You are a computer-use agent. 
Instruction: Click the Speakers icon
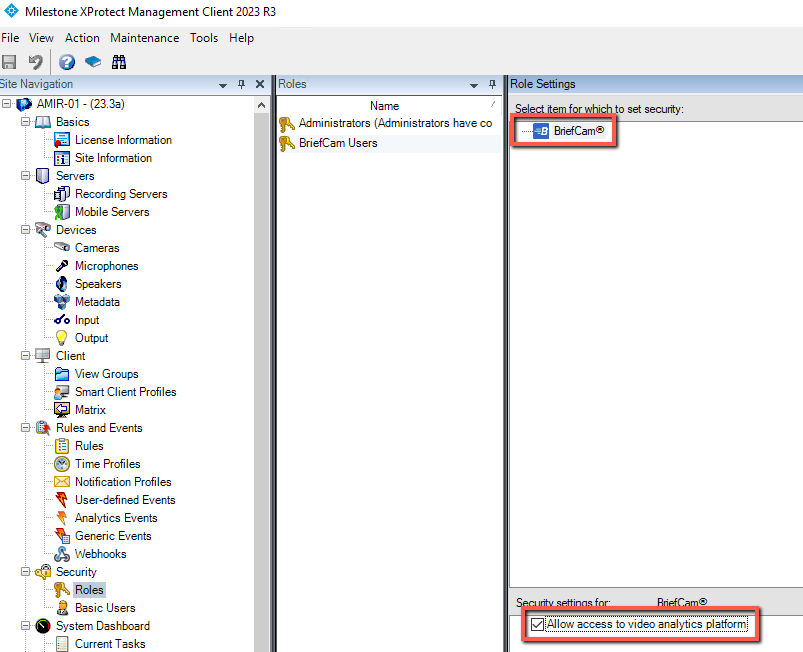[62, 284]
